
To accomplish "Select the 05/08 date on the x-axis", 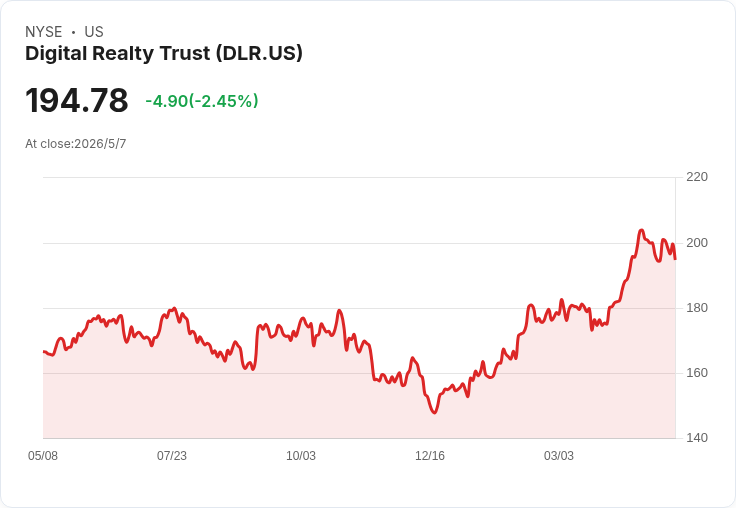I will click(x=43, y=456).
